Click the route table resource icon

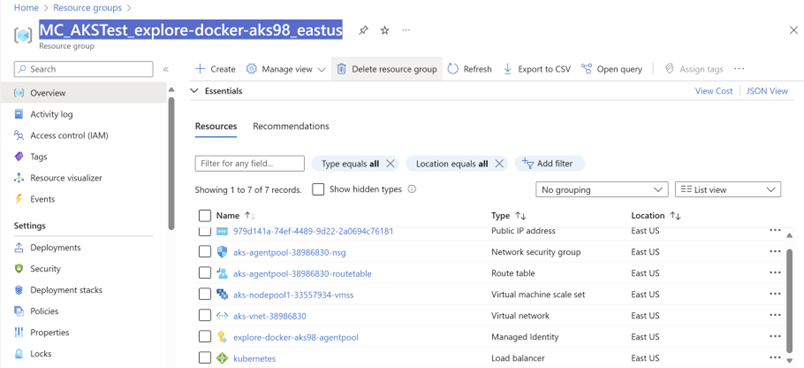click(222, 273)
